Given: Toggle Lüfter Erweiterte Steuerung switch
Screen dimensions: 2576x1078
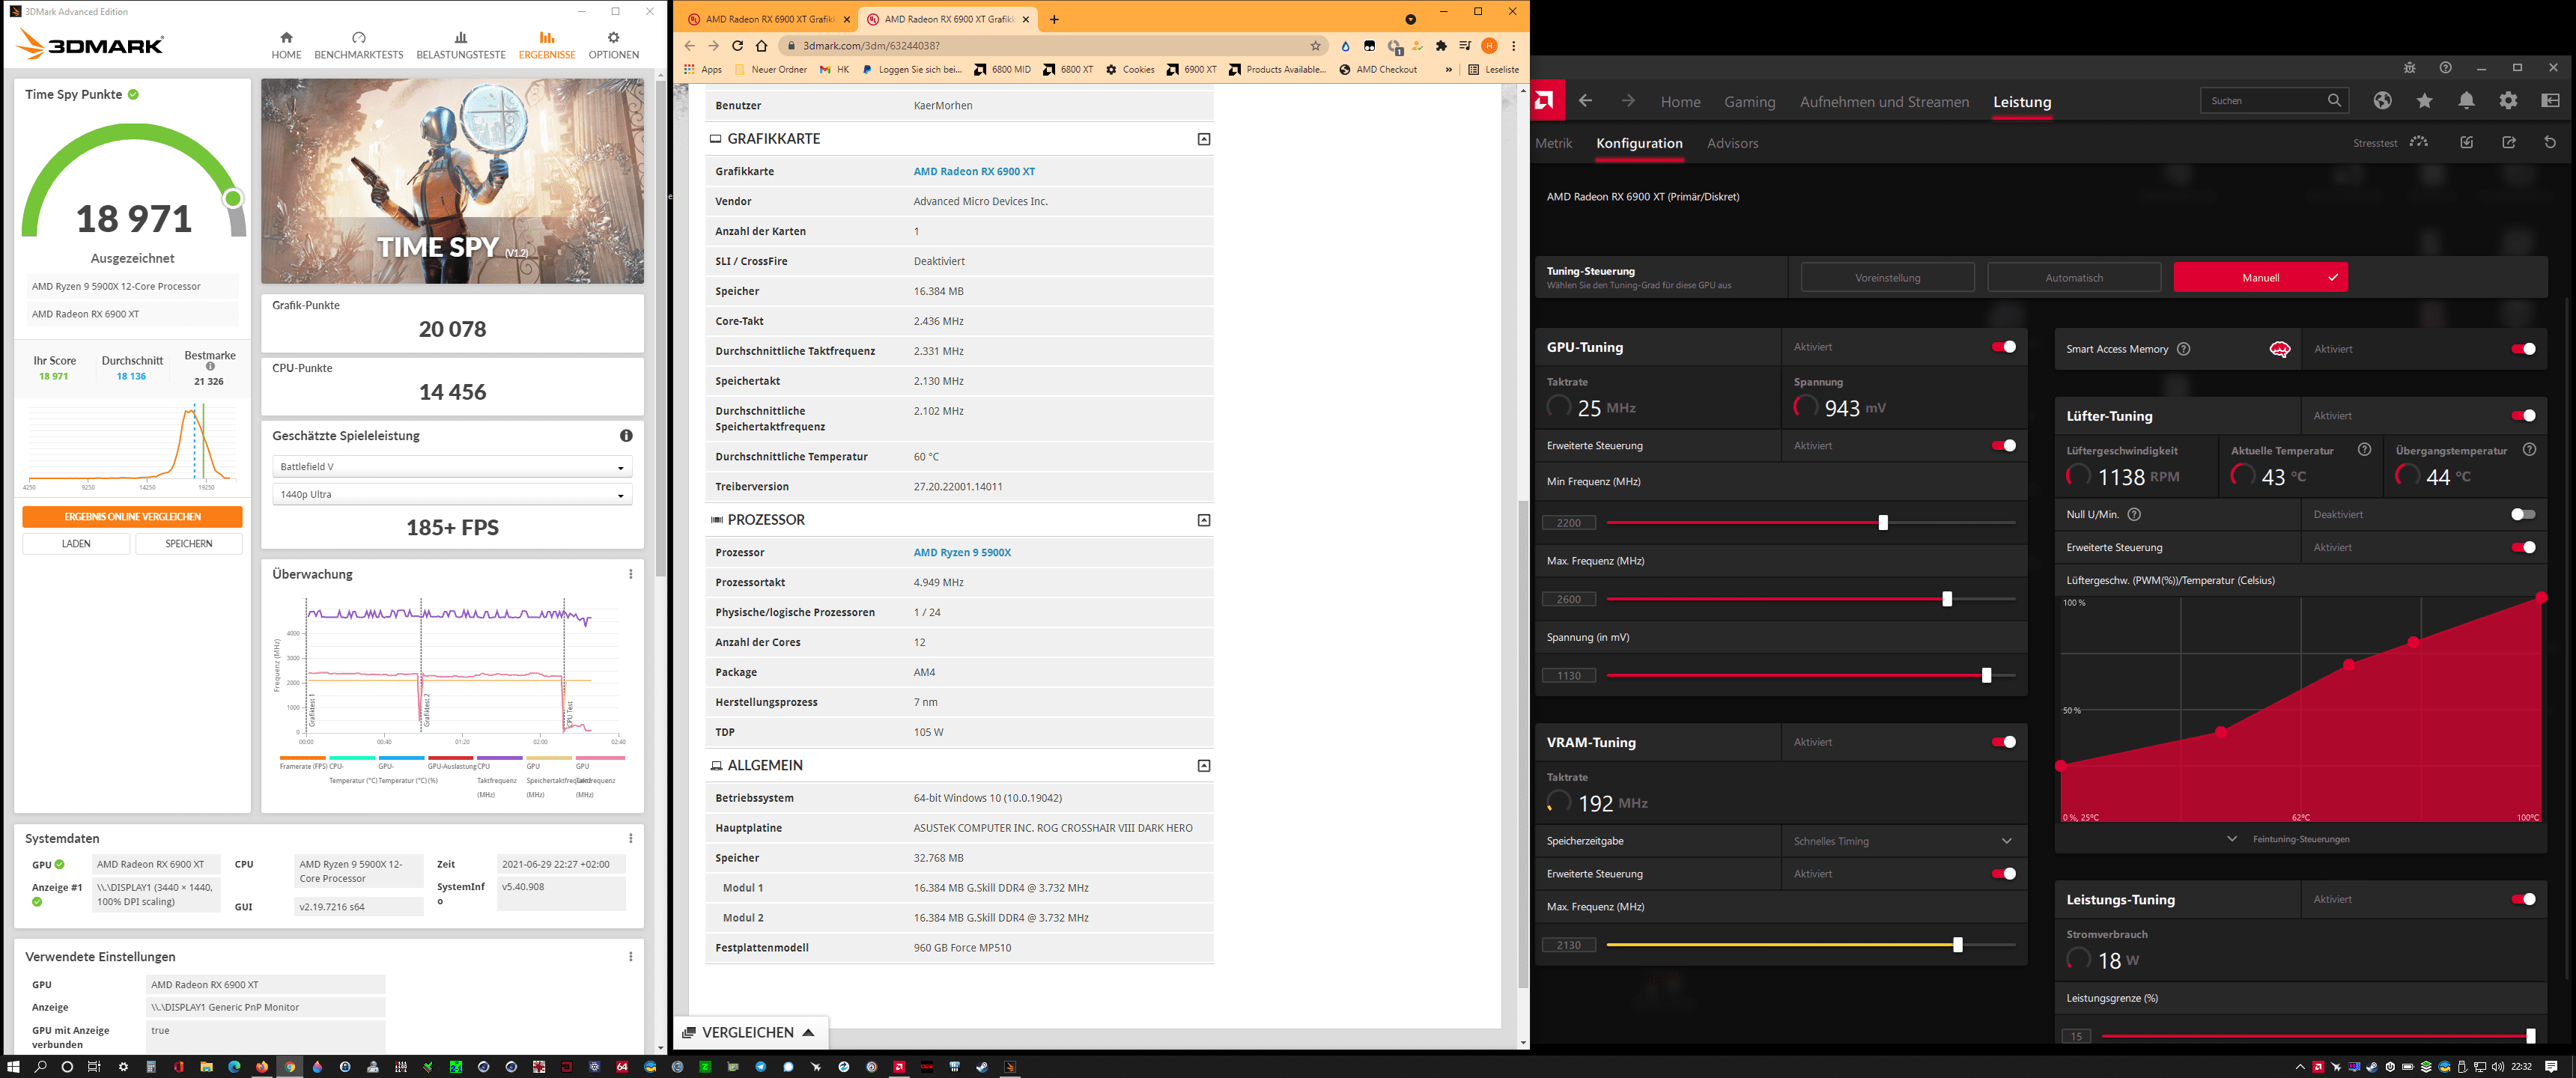Looking at the screenshot, I should coord(2523,547).
